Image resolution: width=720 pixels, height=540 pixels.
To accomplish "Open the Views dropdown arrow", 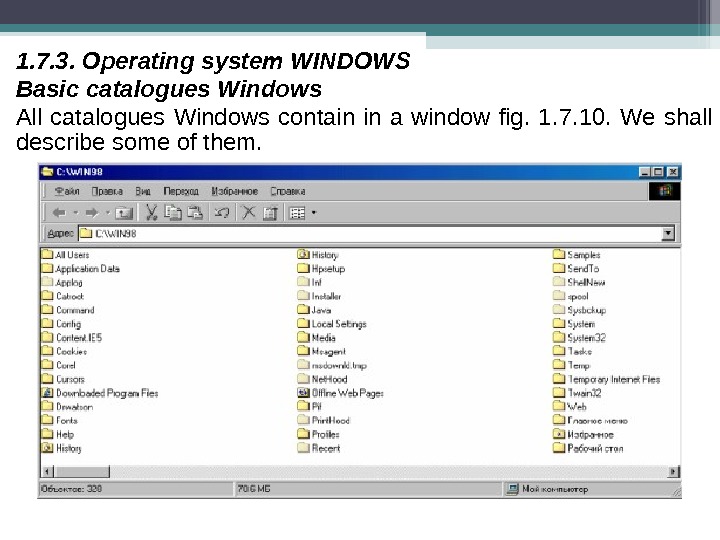I will click(314, 213).
